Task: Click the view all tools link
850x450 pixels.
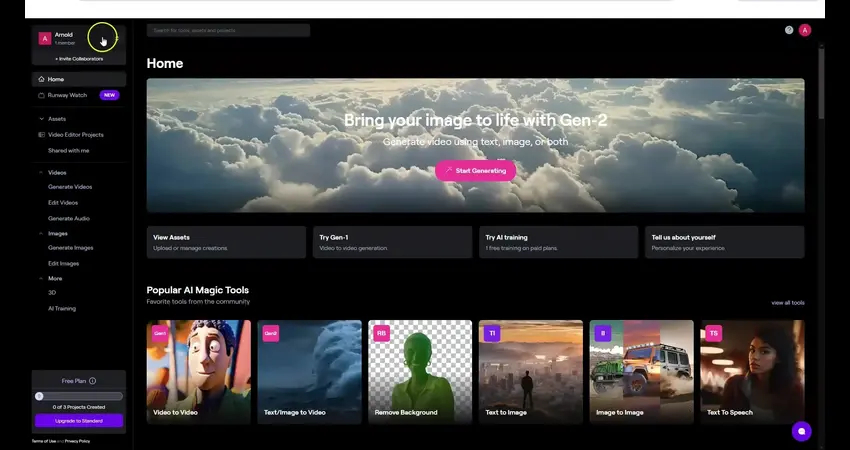Action: [x=788, y=303]
